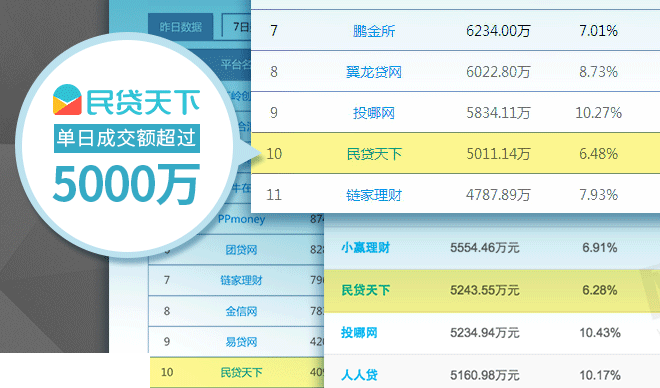The width and height of the screenshot is (660, 388).
Task: Select the 6.48% rate cell
Action: (598, 154)
